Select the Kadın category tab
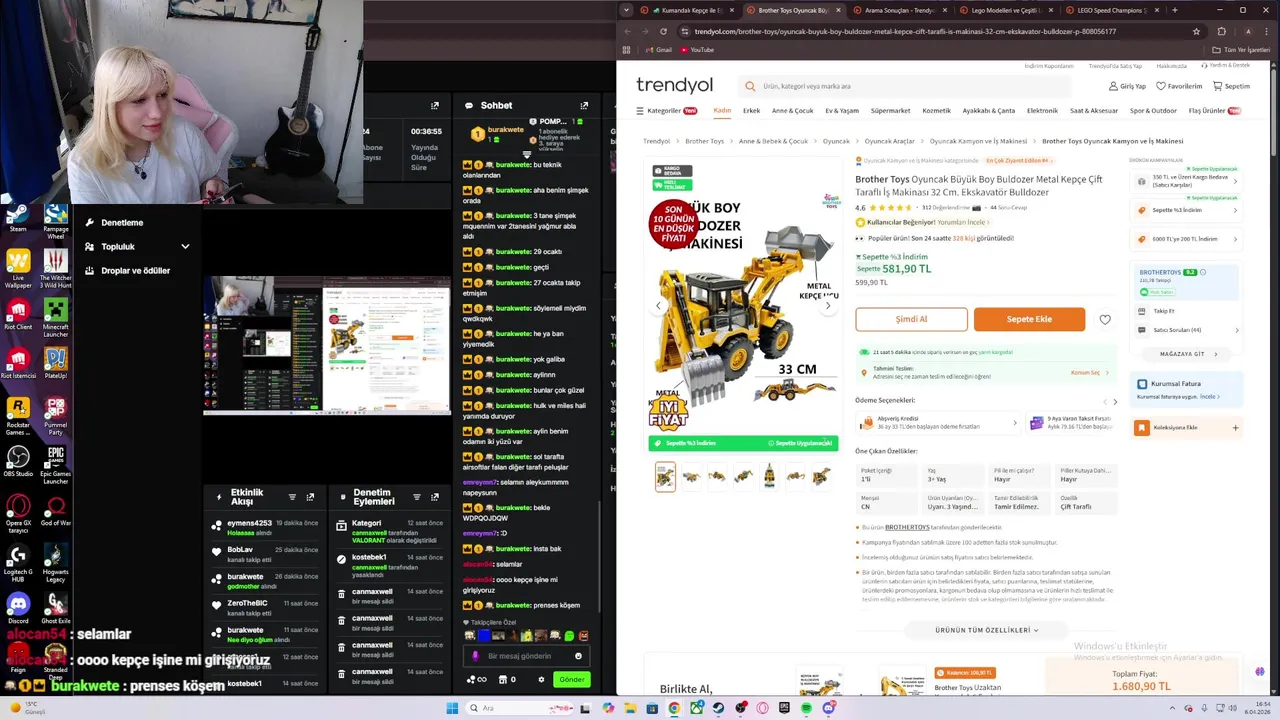This screenshot has width=1280, height=720. 722,110
